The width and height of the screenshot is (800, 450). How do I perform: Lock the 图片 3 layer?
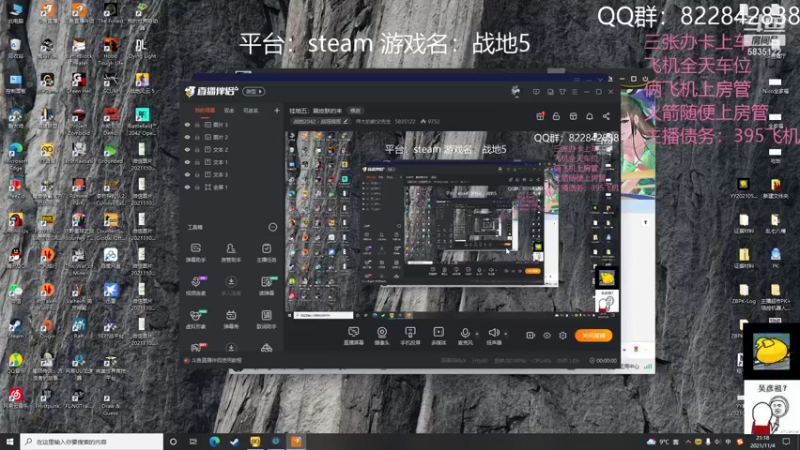click(x=197, y=124)
